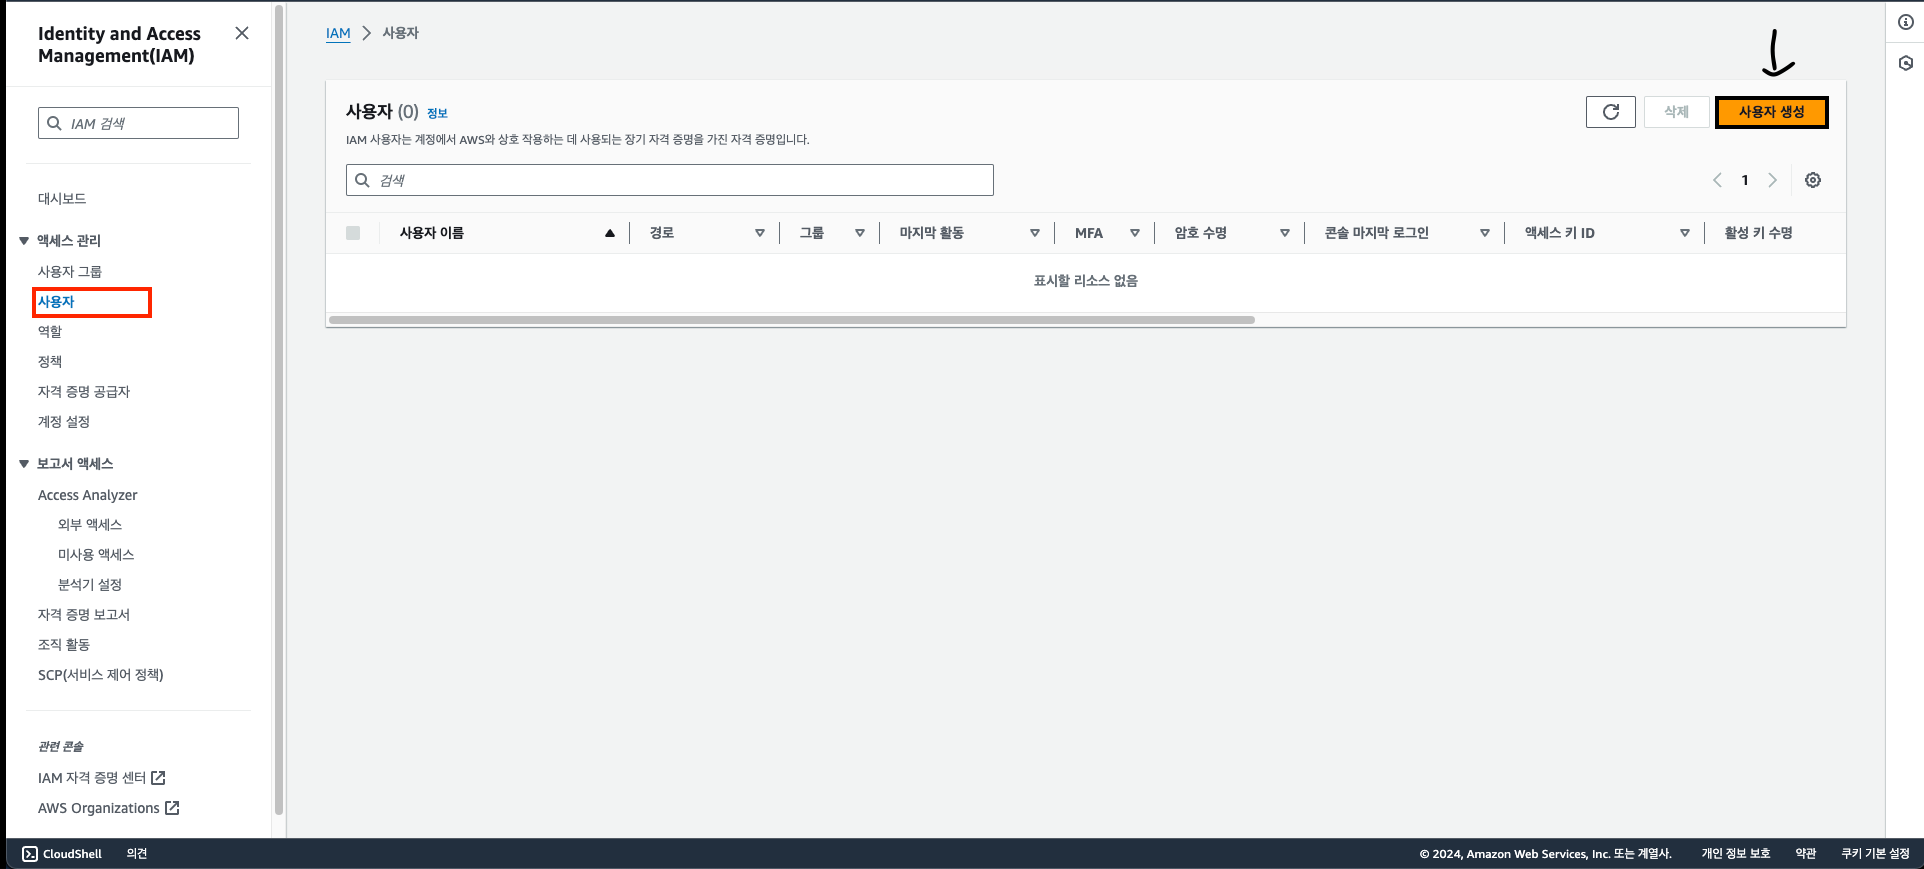Sort by 그룹 column arrow
Viewport: 1924px width, 869px height.
(x=860, y=233)
